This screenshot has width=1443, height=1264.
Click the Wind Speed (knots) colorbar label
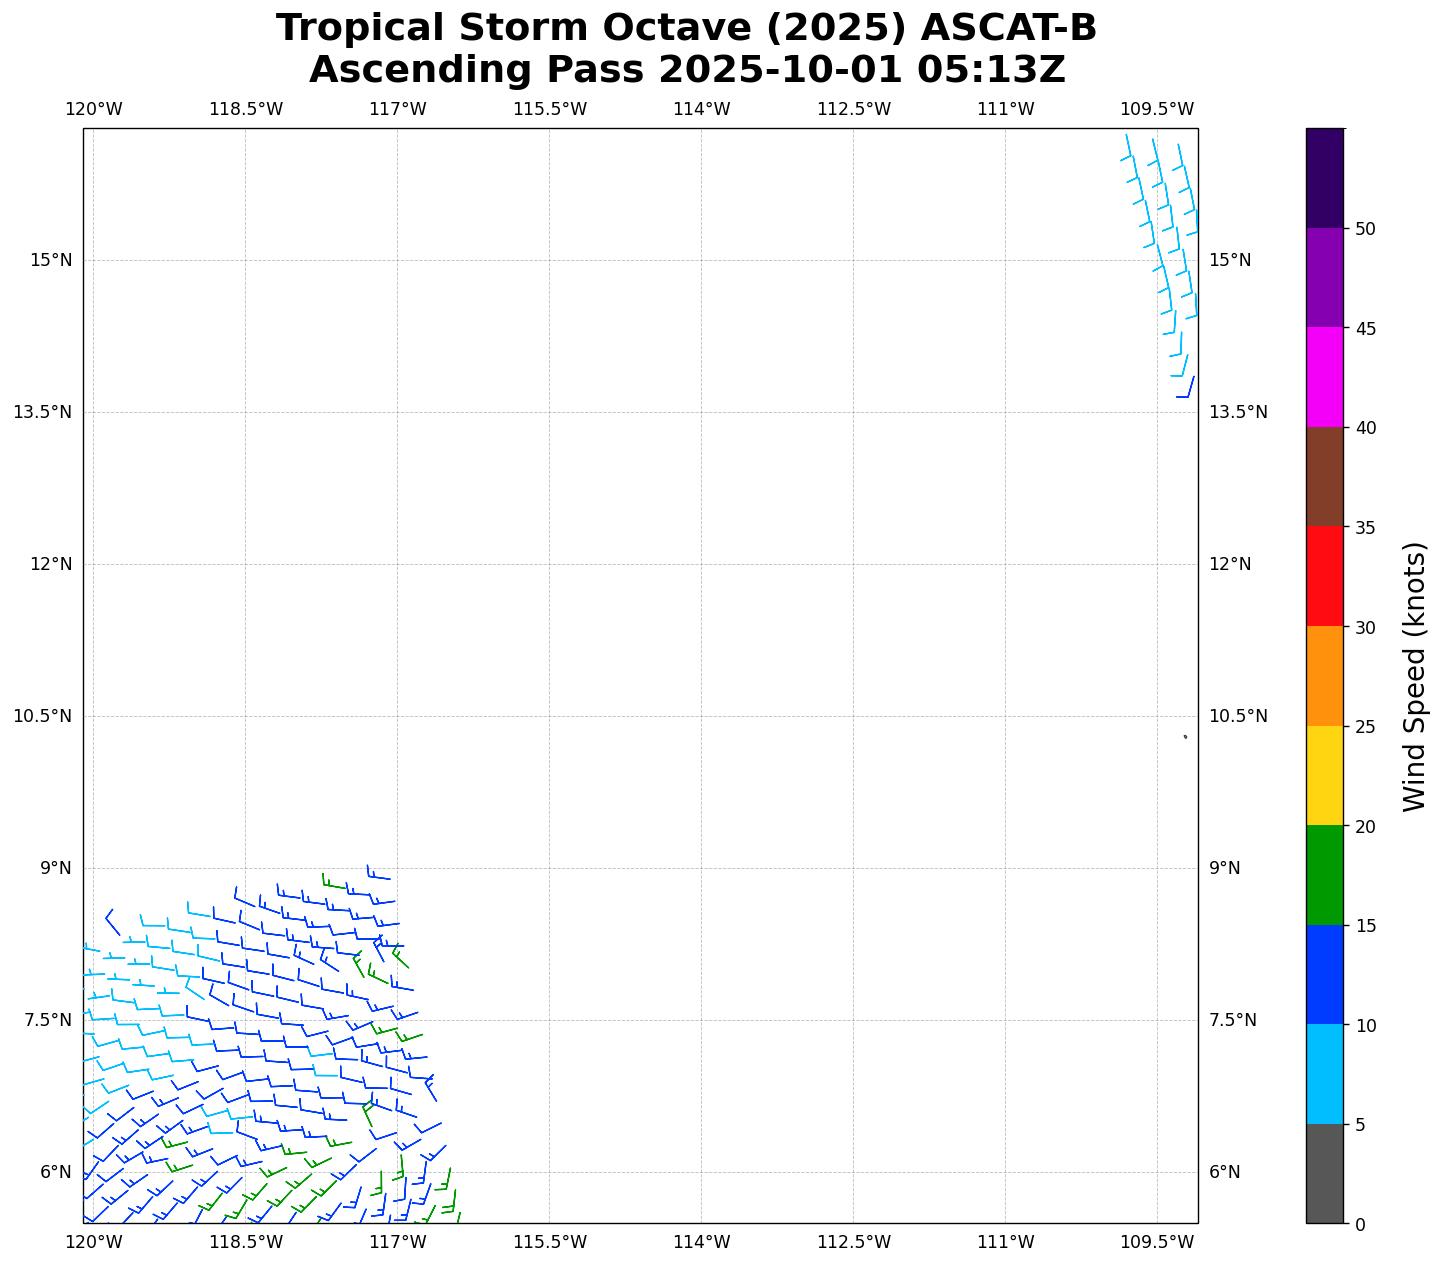[1414, 676]
